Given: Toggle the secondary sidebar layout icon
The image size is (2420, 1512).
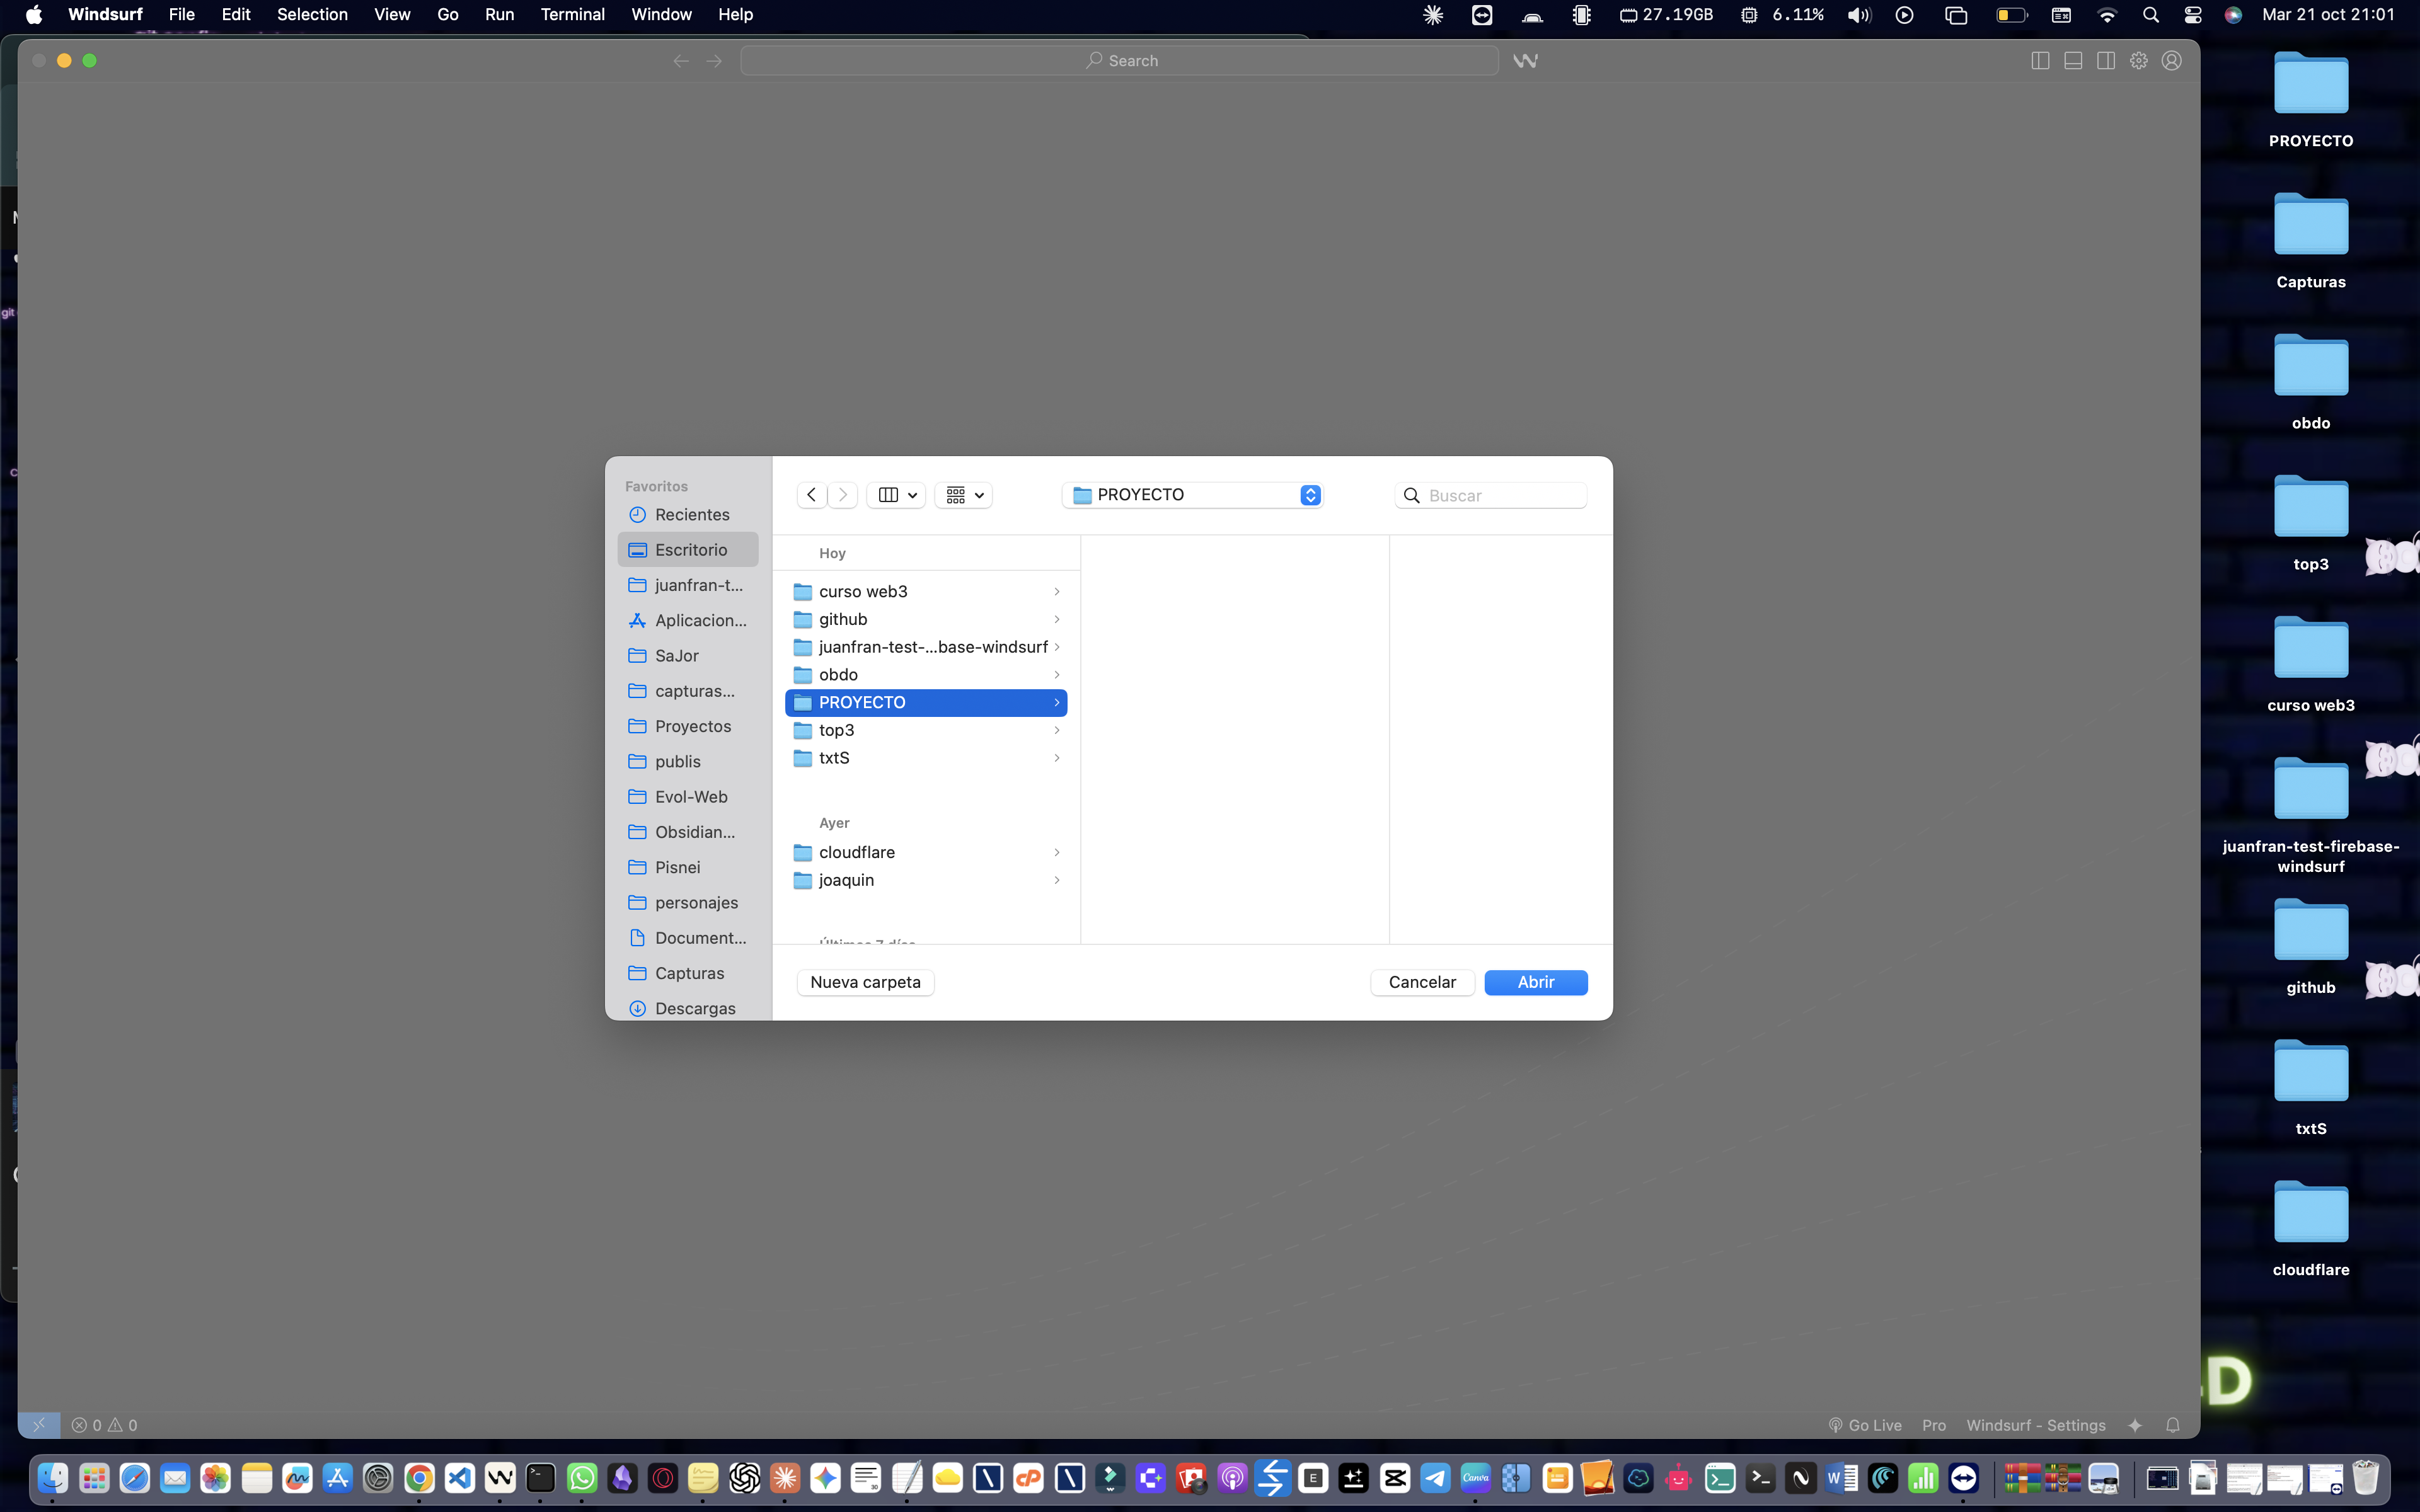Looking at the screenshot, I should [x=2106, y=61].
